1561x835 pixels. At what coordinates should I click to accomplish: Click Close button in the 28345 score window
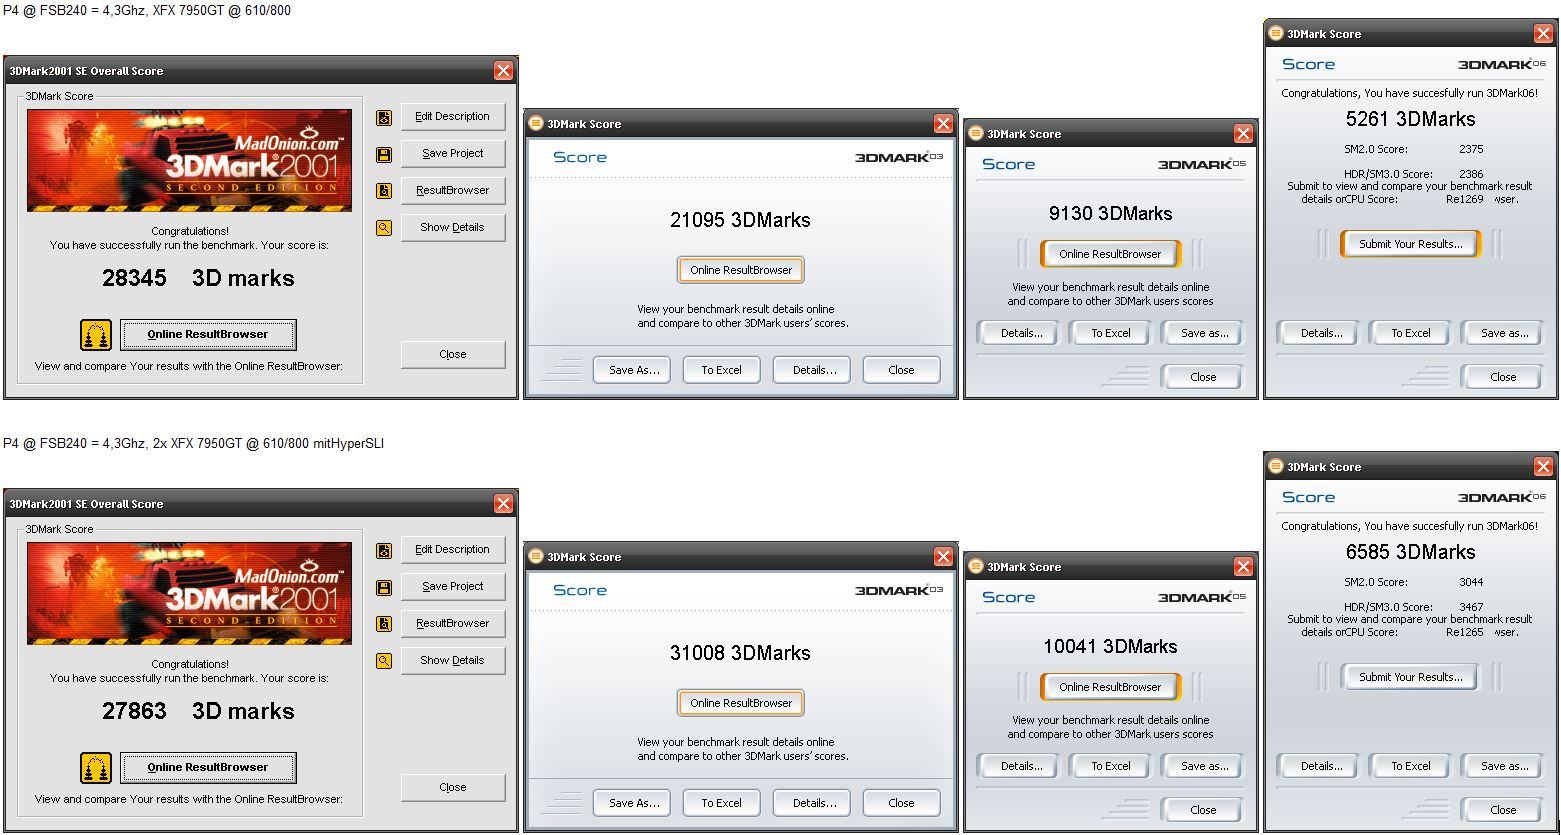(453, 354)
